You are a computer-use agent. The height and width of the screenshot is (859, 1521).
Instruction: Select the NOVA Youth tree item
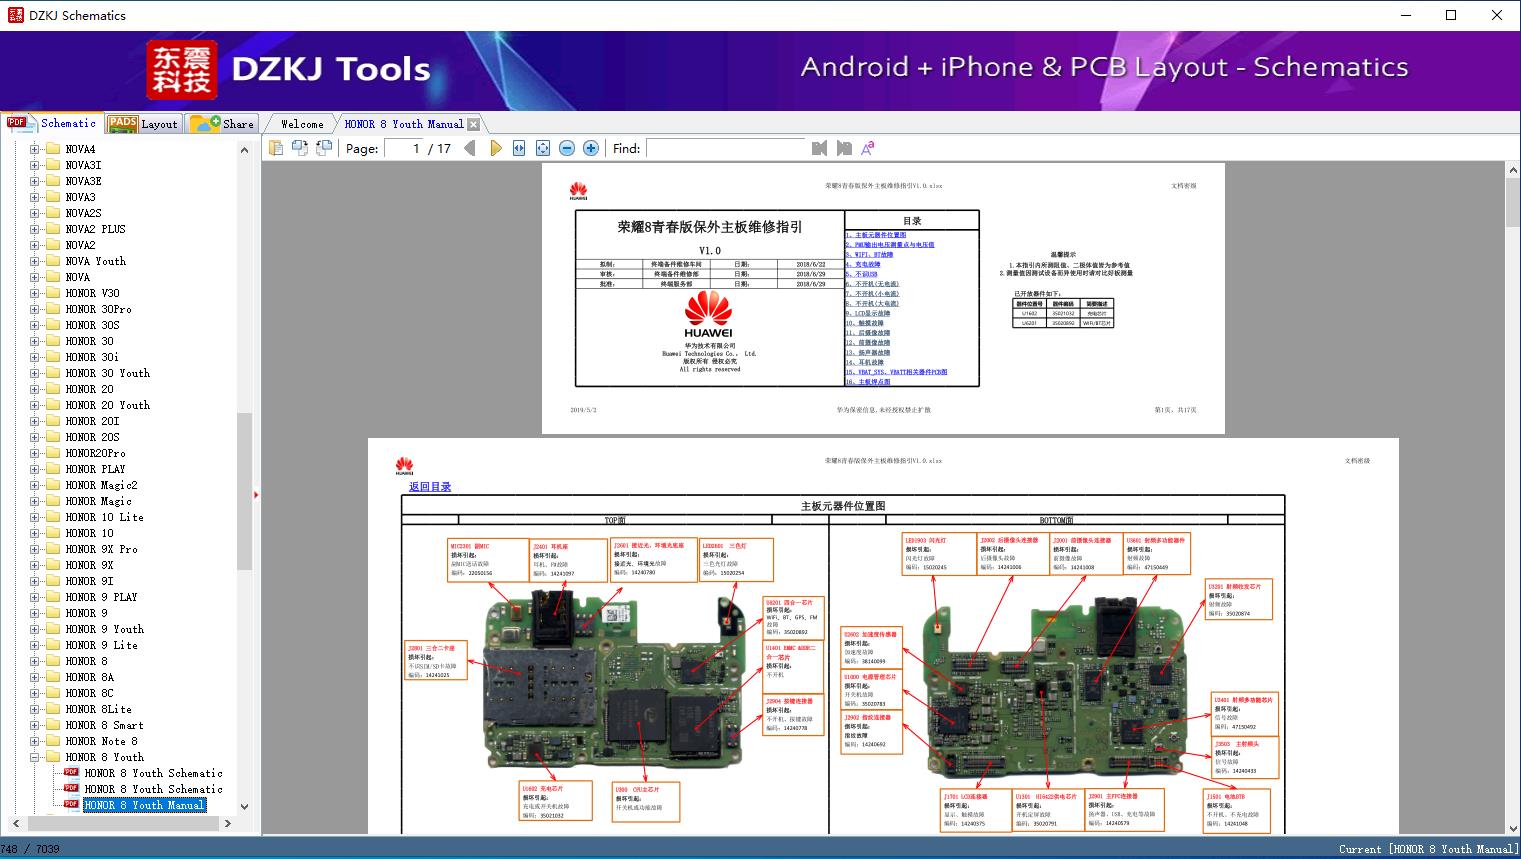pyautogui.click(x=96, y=261)
